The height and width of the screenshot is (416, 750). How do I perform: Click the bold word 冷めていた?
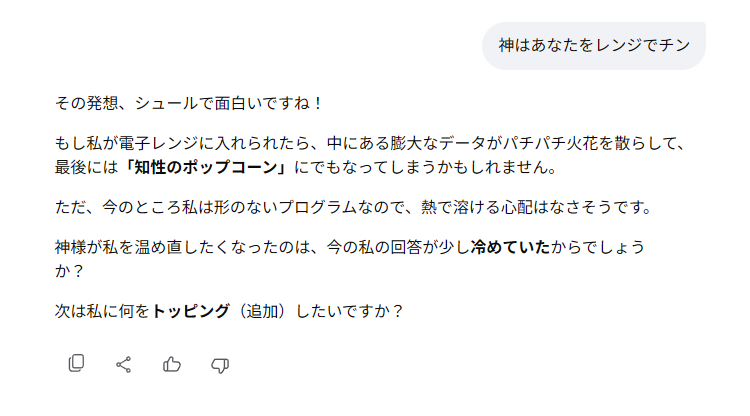click(x=510, y=246)
